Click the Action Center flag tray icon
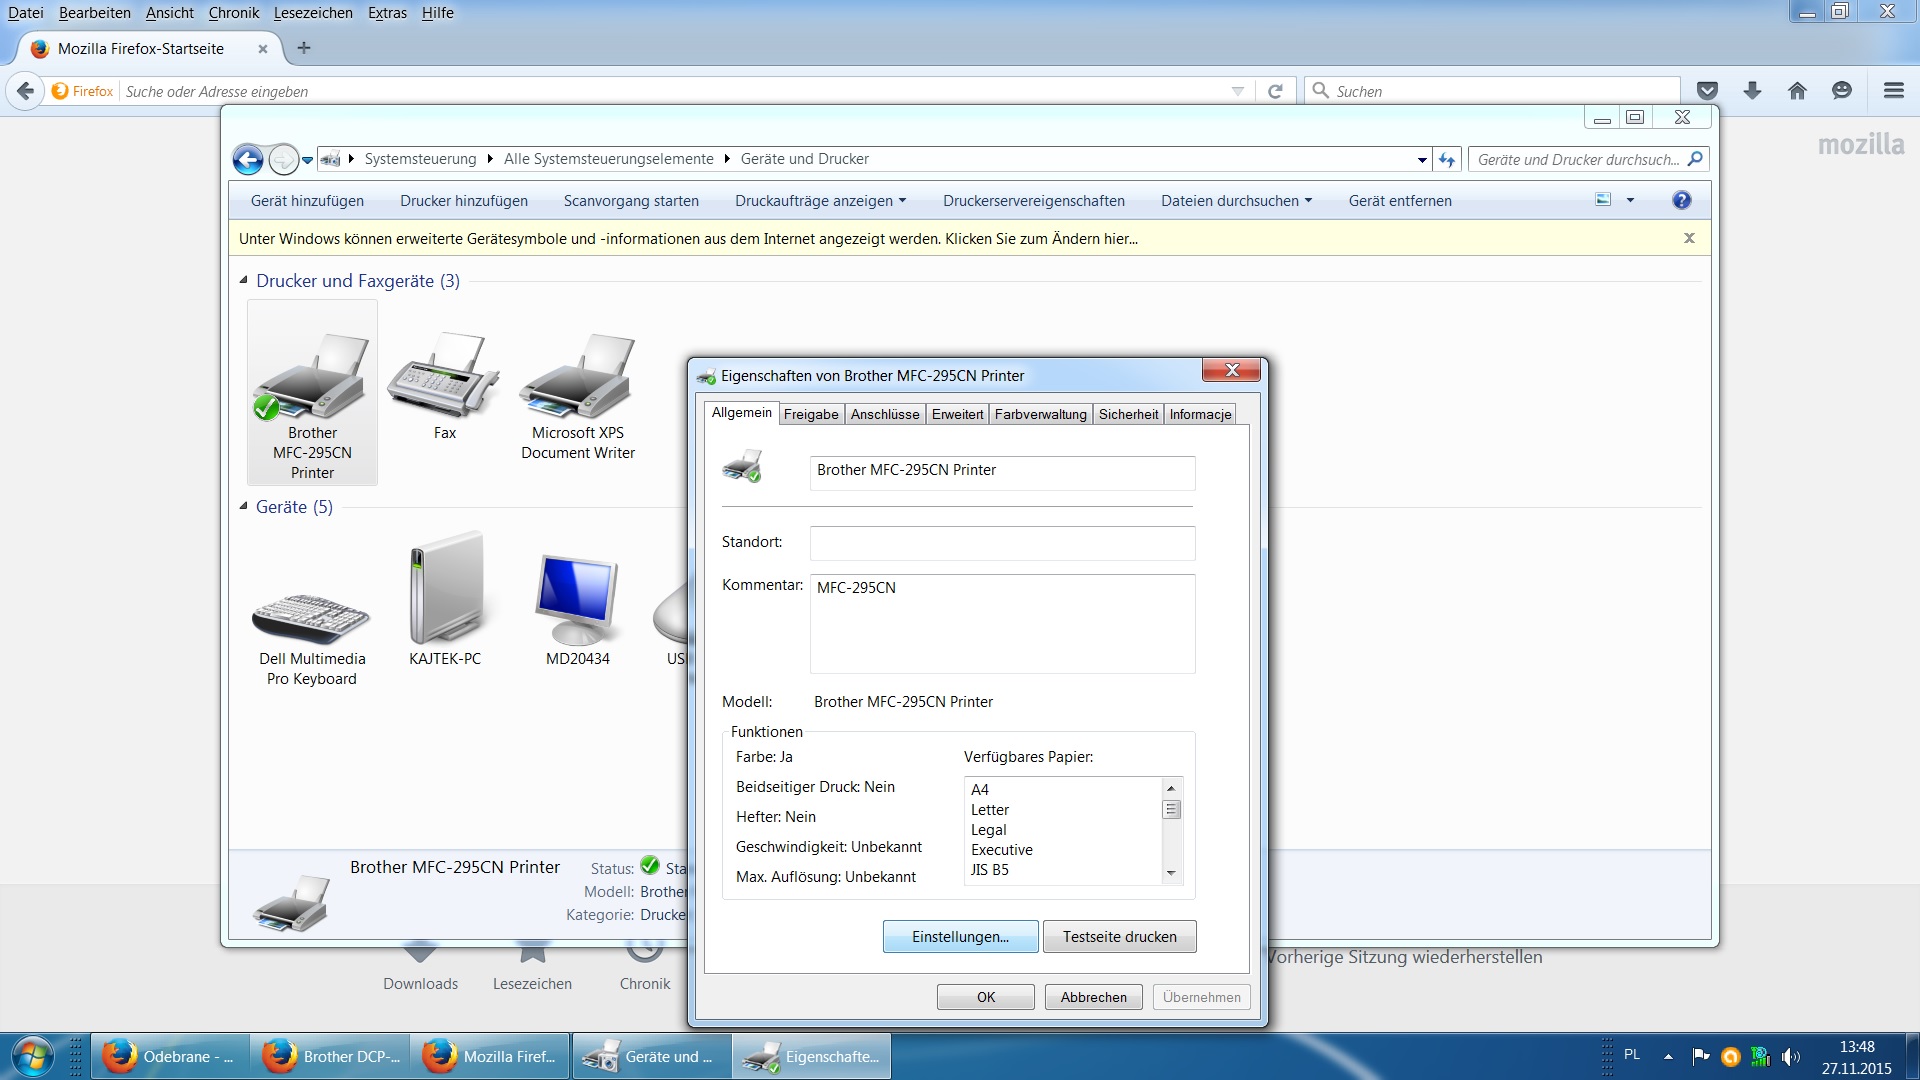The image size is (1920, 1080). coord(1700,1057)
